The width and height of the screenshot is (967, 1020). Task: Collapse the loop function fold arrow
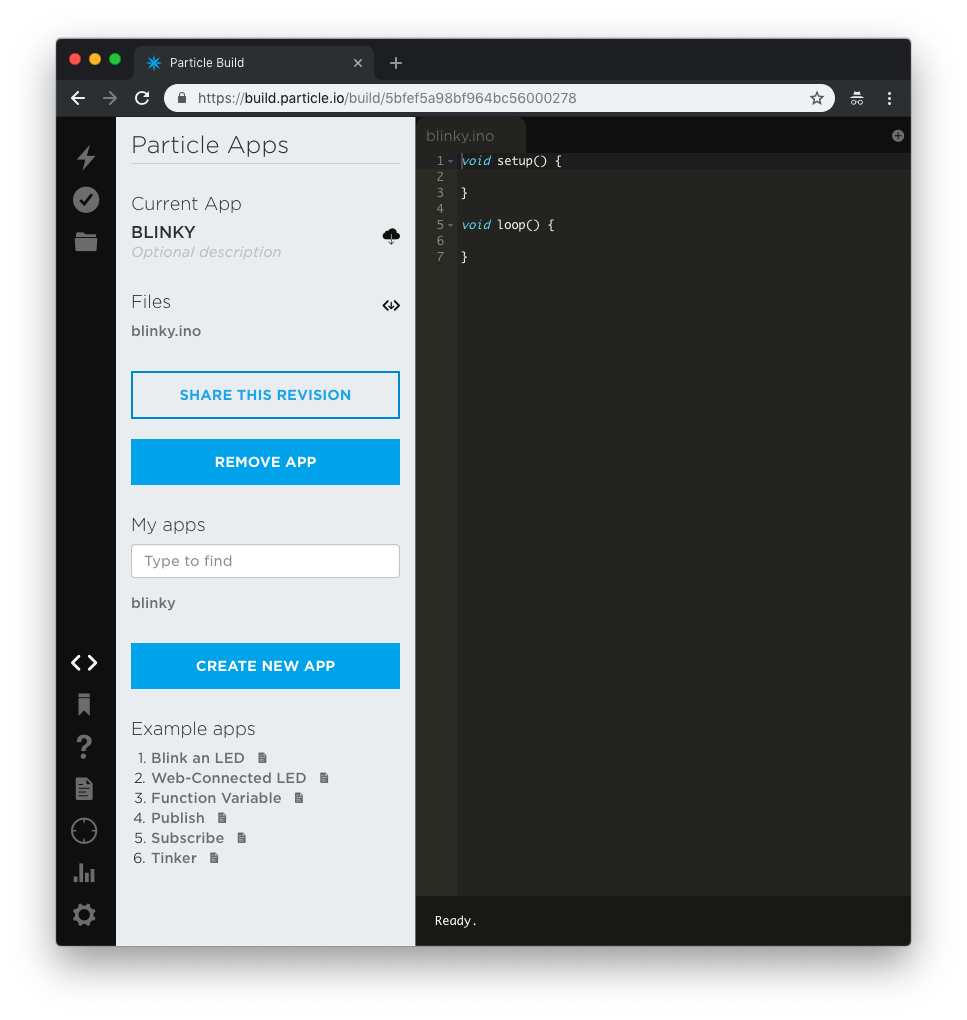pyautogui.click(x=451, y=225)
